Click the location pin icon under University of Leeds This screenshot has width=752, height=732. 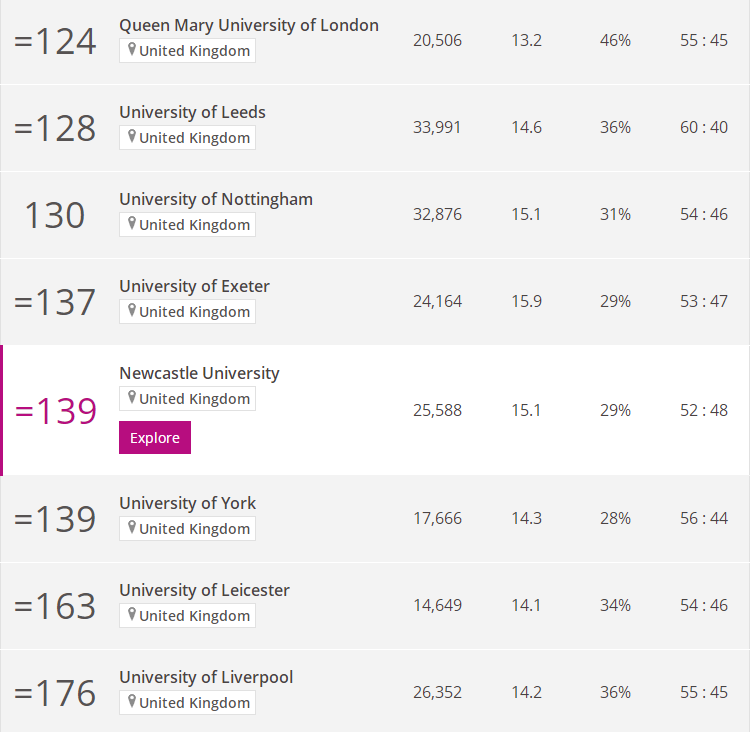tap(131, 137)
